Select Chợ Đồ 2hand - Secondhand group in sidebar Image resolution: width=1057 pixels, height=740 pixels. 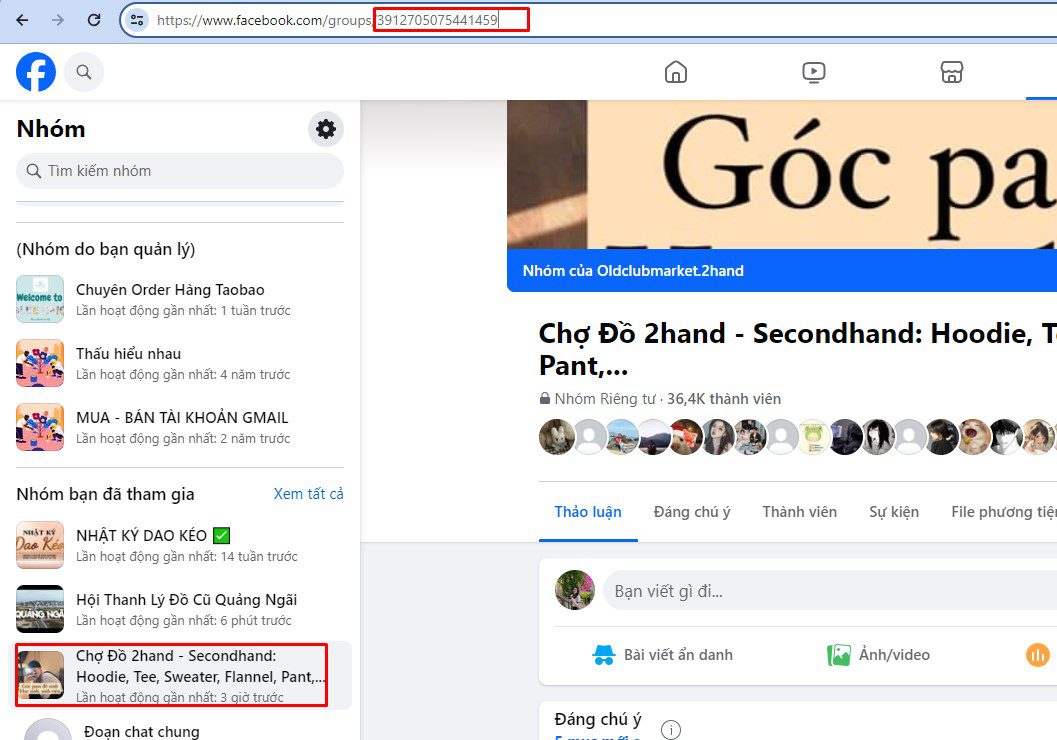point(180,675)
